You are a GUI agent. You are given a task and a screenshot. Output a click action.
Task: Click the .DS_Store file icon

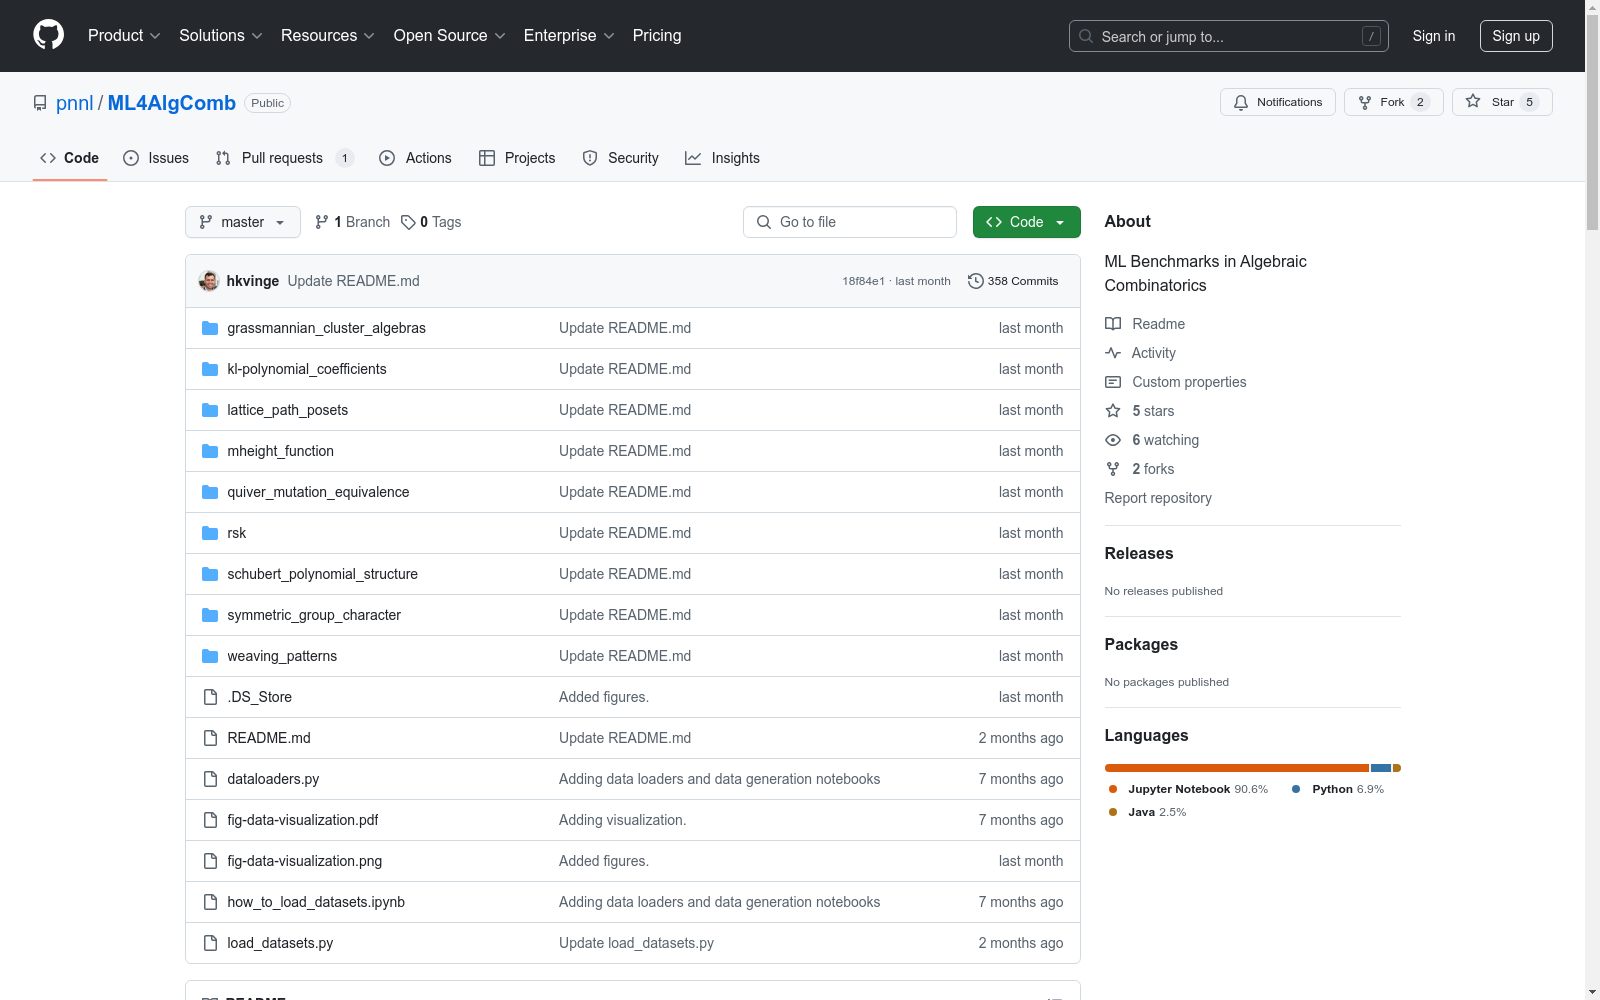[210, 697]
